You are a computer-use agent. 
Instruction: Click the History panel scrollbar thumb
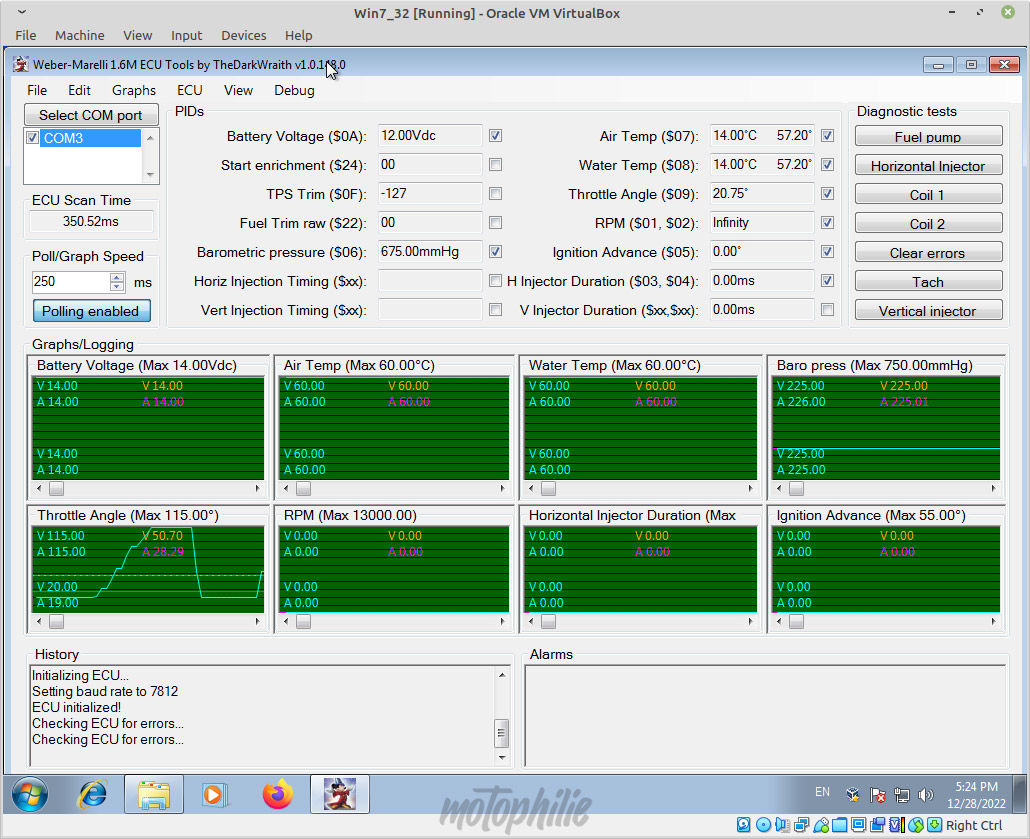501,733
